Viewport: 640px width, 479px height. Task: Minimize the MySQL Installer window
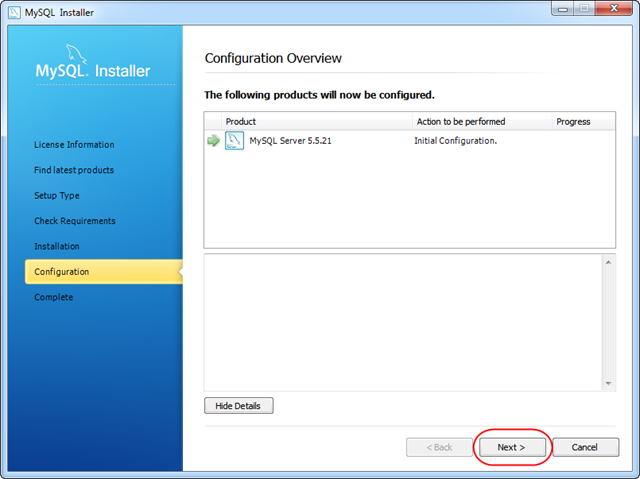point(563,9)
